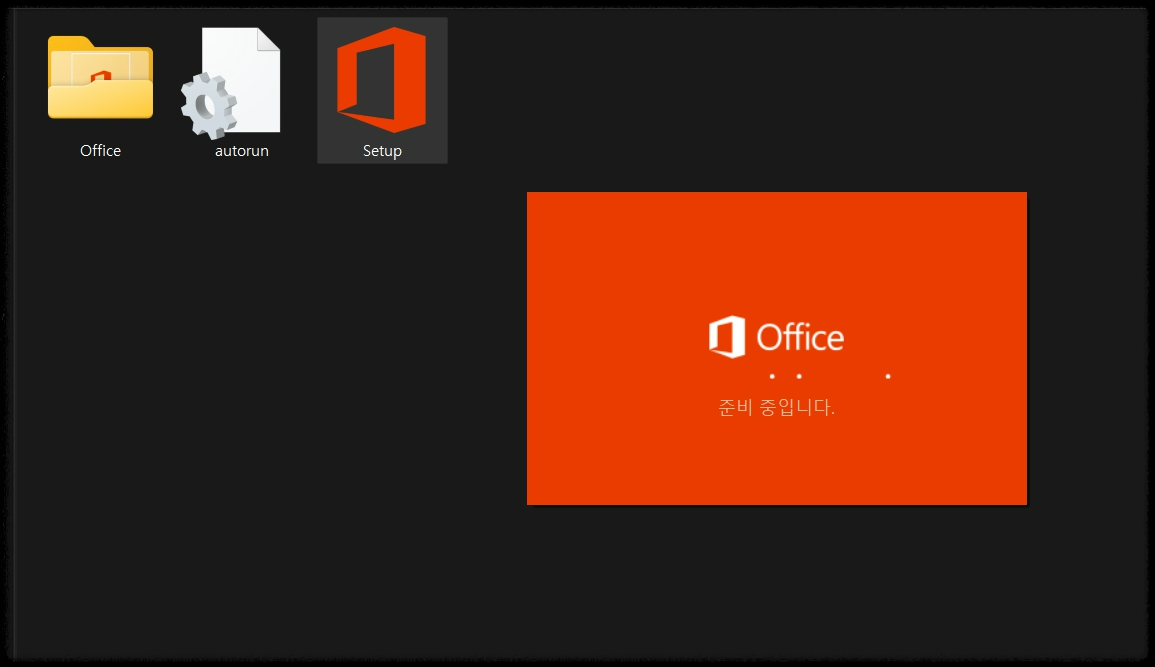Select the autorun file icon
Image resolution: width=1155 pixels, height=667 pixels.
(231, 83)
